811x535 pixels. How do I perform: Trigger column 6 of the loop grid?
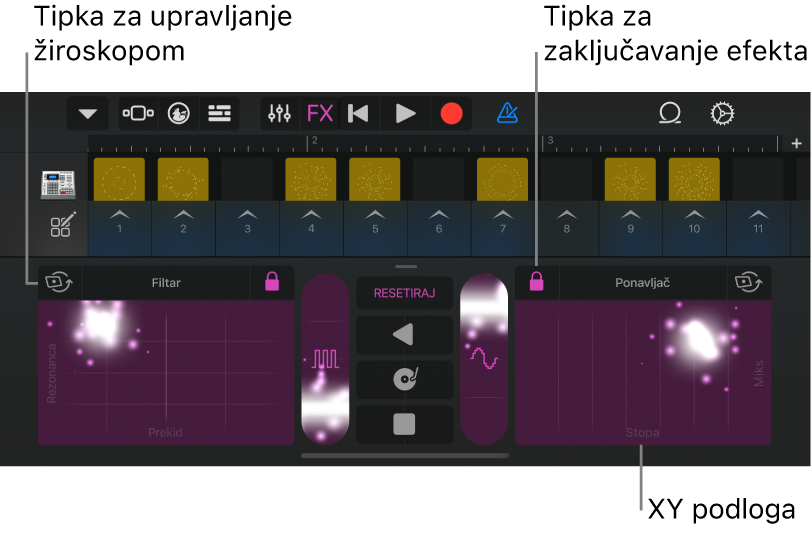point(439,228)
